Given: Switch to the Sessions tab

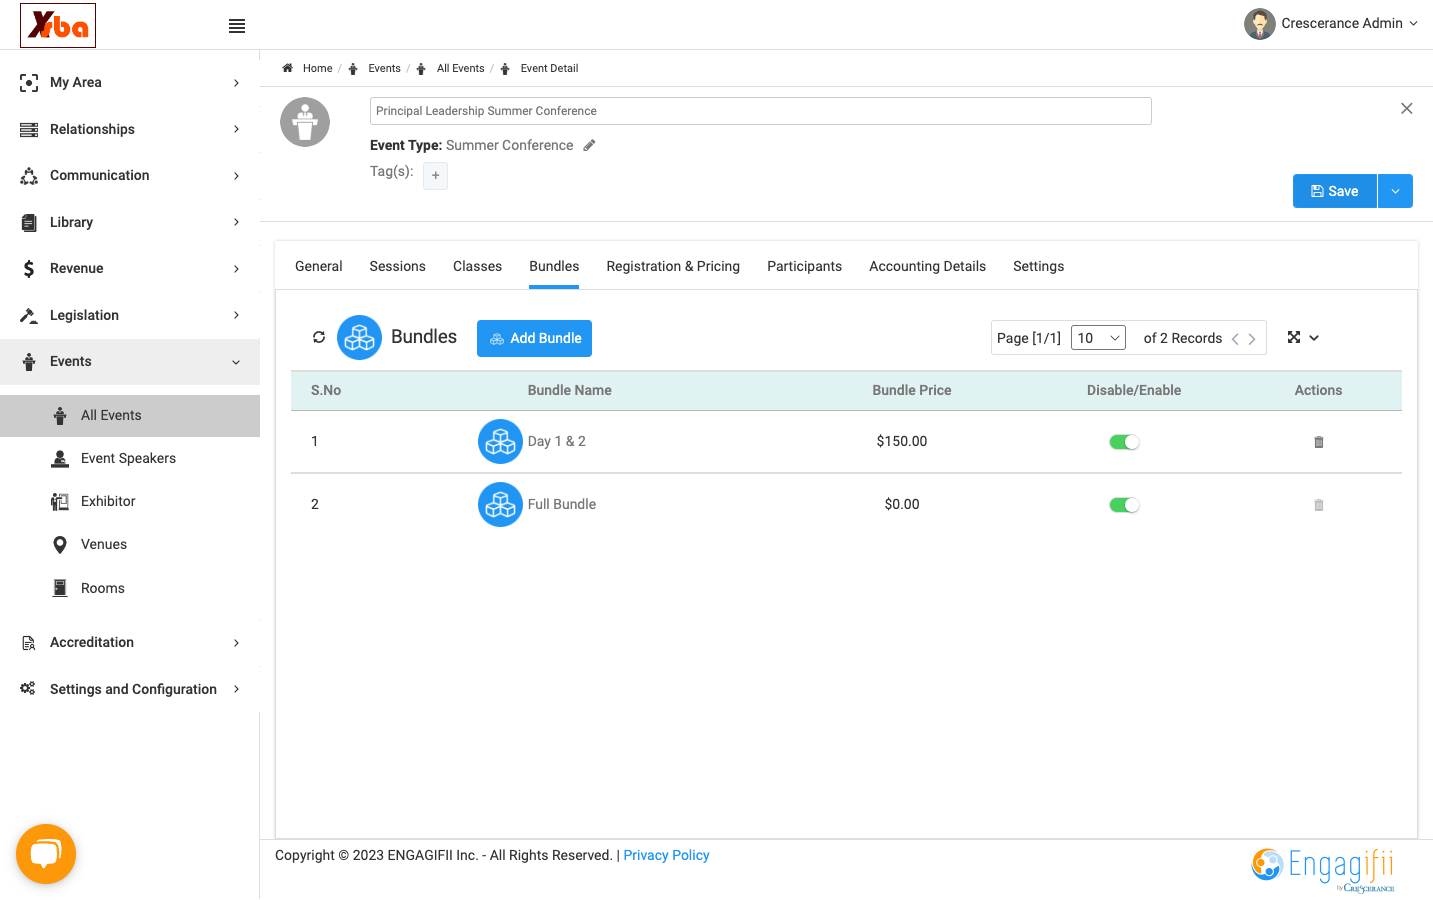Looking at the screenshot, I should tap(397, 266).
